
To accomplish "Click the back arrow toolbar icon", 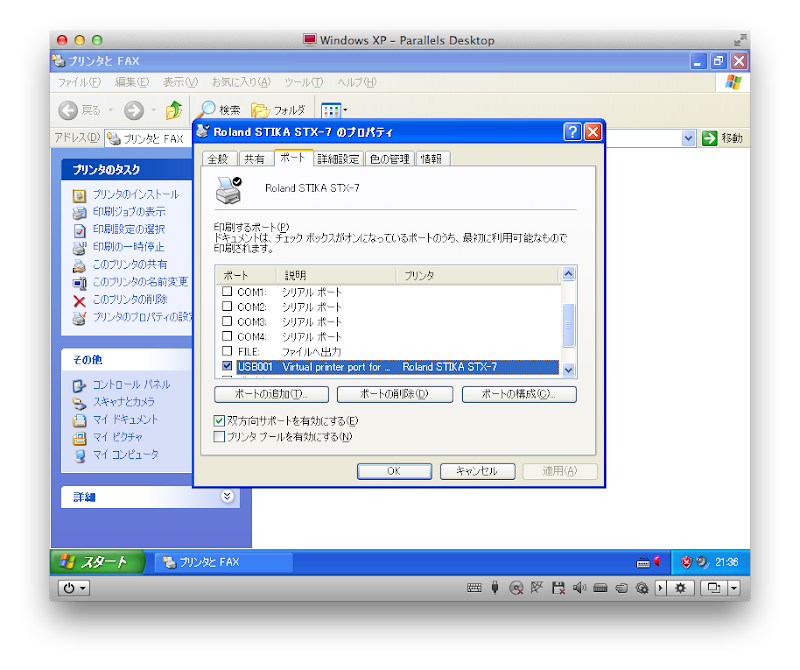I will point(68,110).
